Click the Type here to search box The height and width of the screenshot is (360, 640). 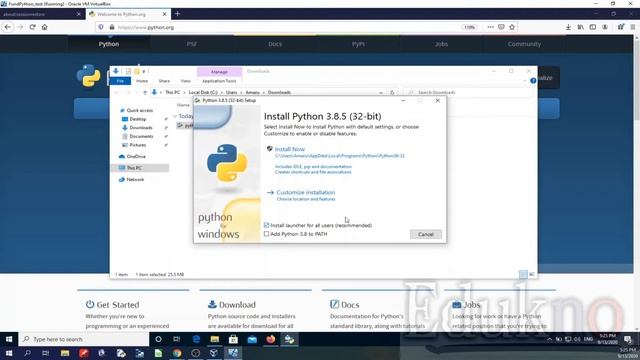pyautogui.click(x=84, y=339)
